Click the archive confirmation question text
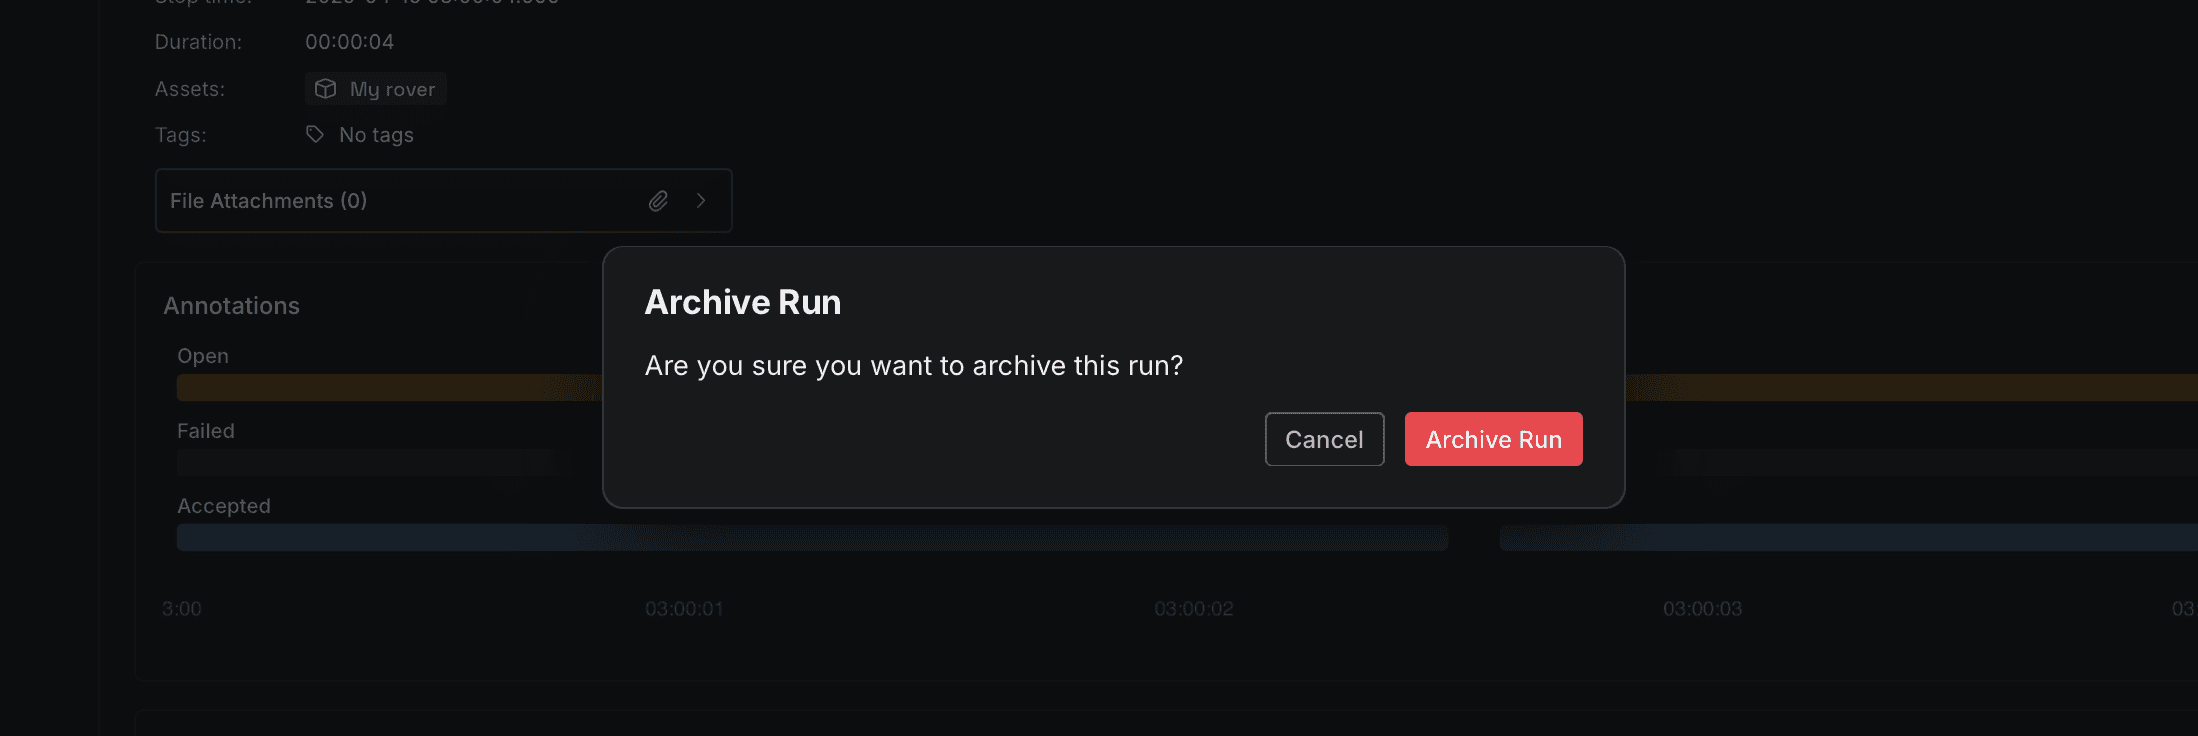 point(914,366)
